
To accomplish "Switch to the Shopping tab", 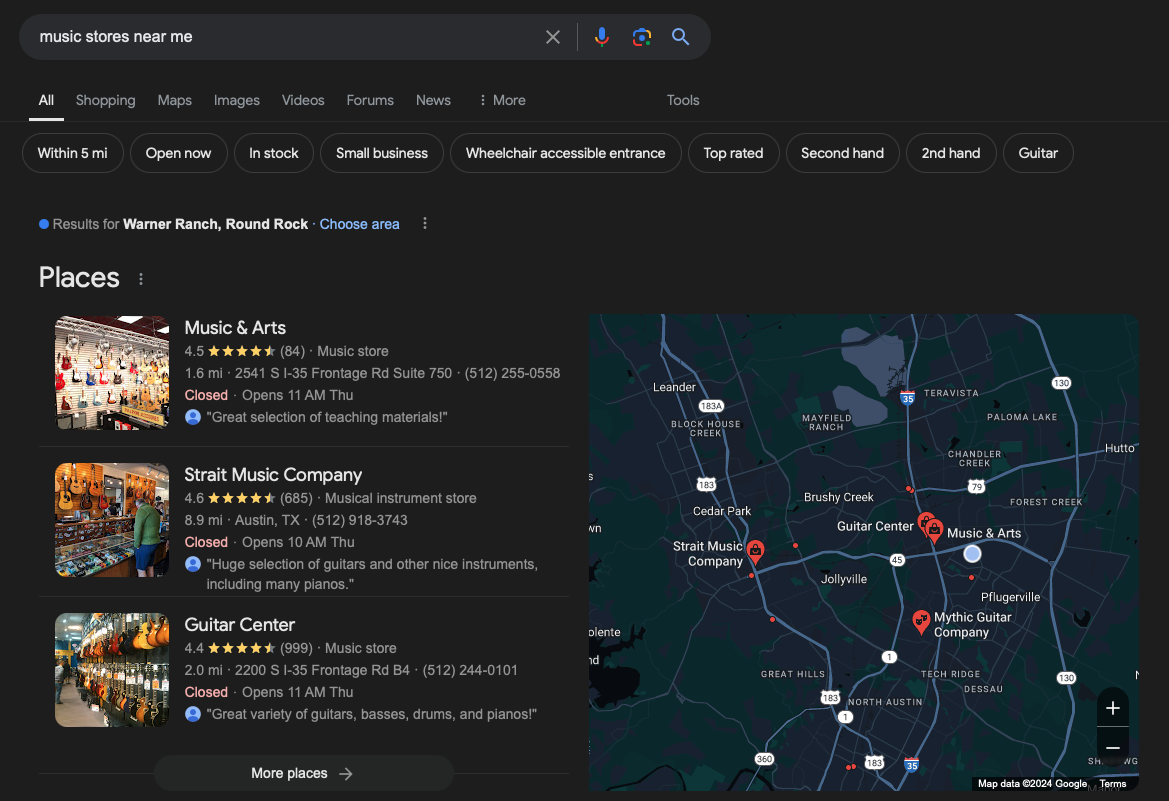I will point(105,100).
